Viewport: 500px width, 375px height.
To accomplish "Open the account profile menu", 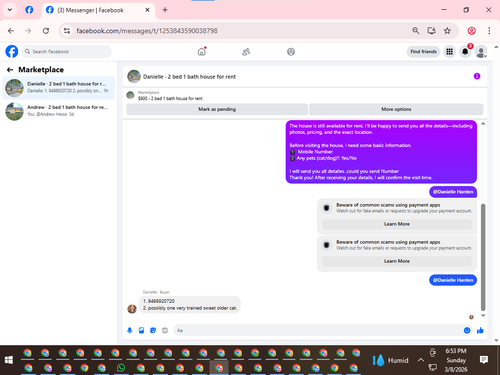I will pos(481,52).
